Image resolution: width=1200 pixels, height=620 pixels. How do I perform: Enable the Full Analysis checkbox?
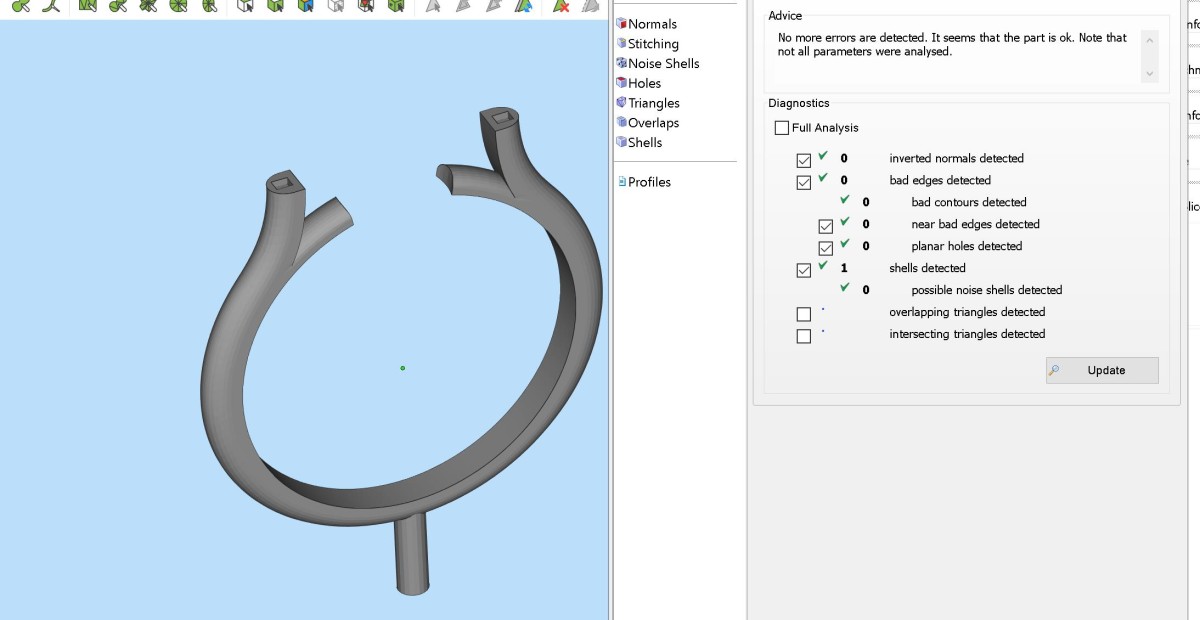782,128
